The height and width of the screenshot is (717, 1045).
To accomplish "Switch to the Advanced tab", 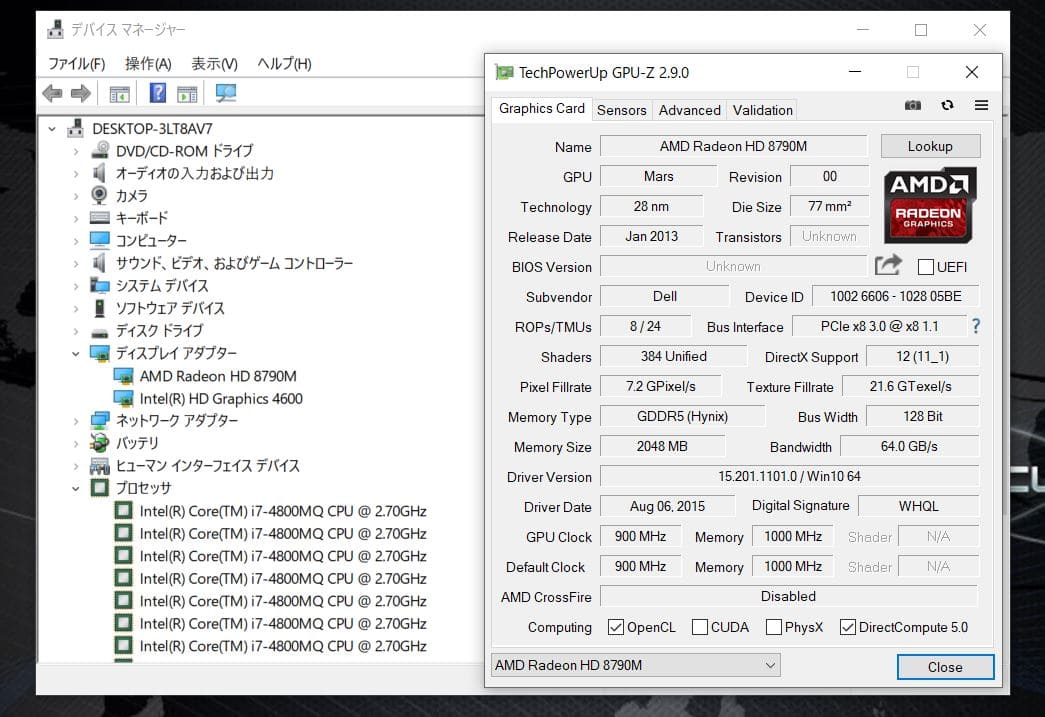I will pyautogui.click(x=690, y=110).
